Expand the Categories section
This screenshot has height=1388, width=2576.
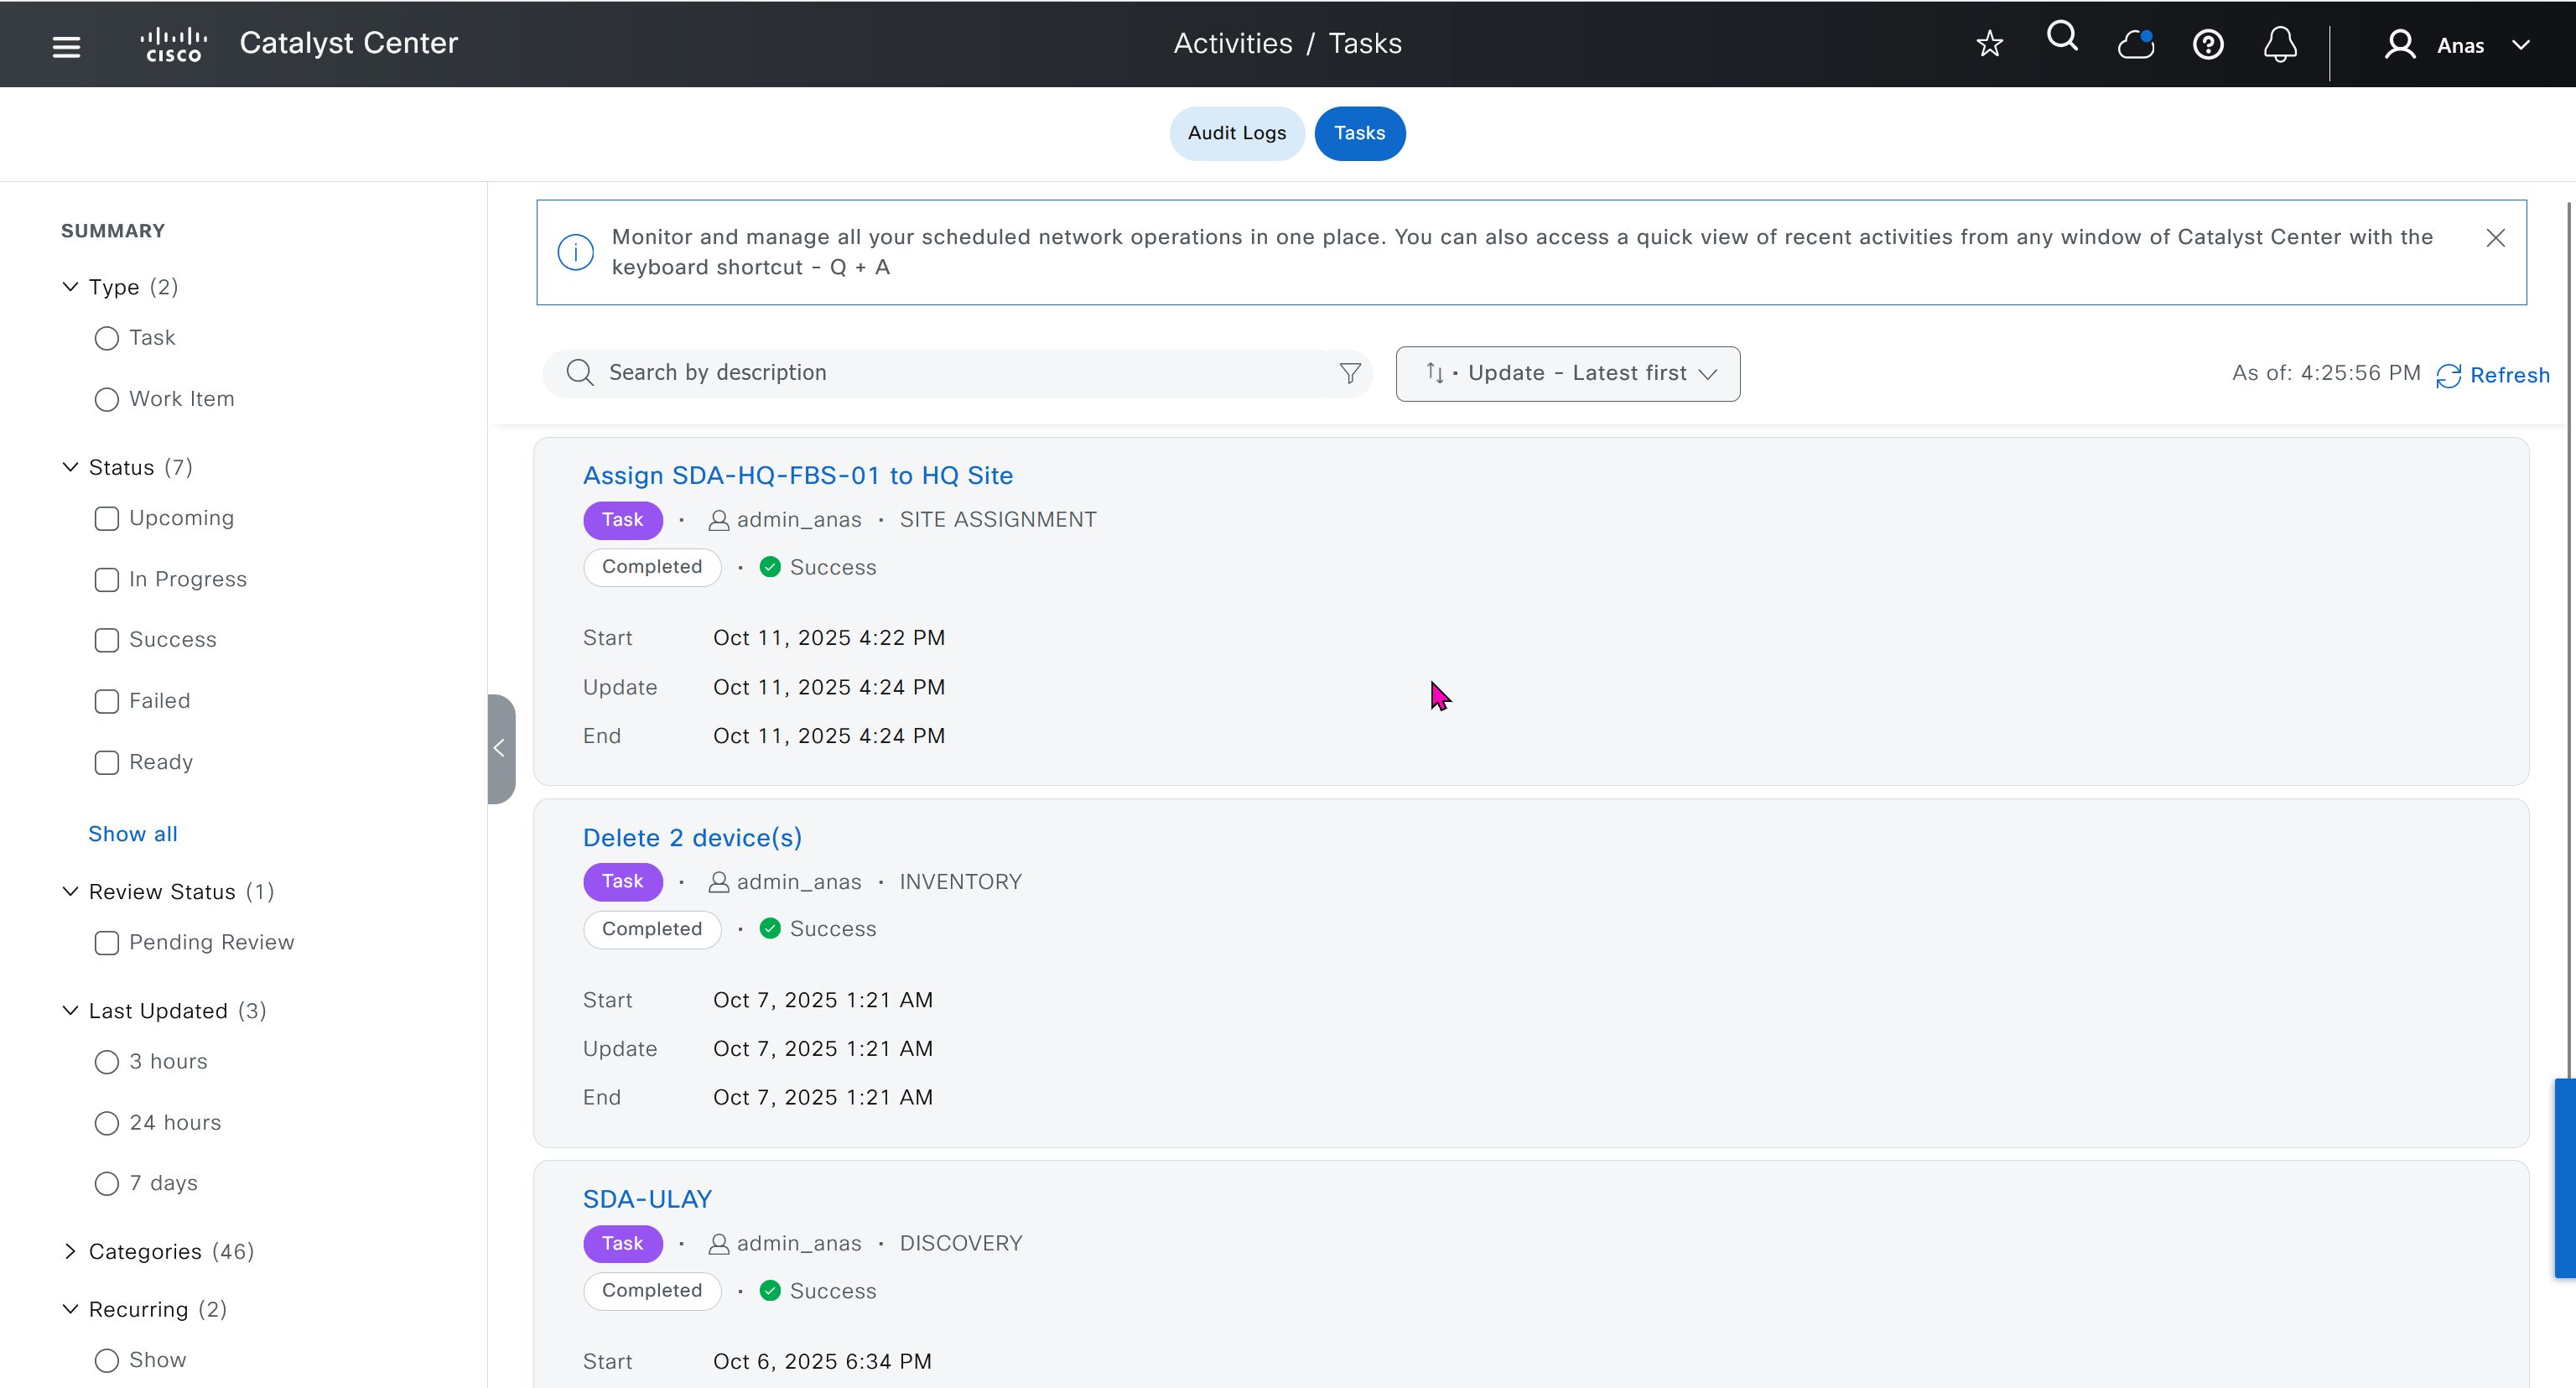(x=70, y=1251)
